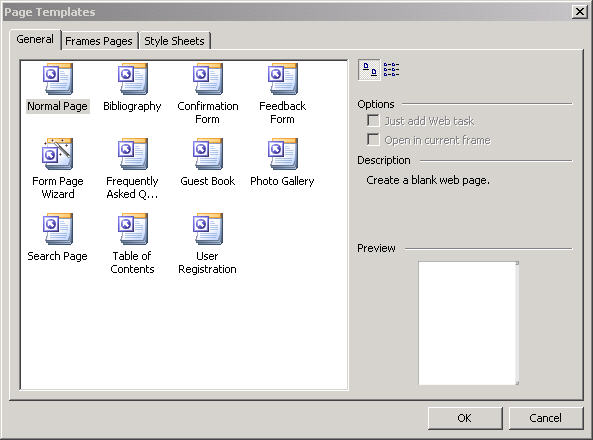Open the Style Sheets tab
The image size is (593, 440).
tap(174, 41)
